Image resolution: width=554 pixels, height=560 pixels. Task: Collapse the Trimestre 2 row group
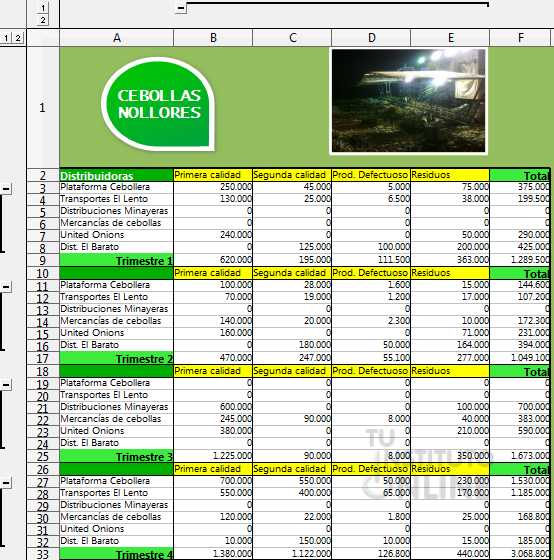point(6,286)
